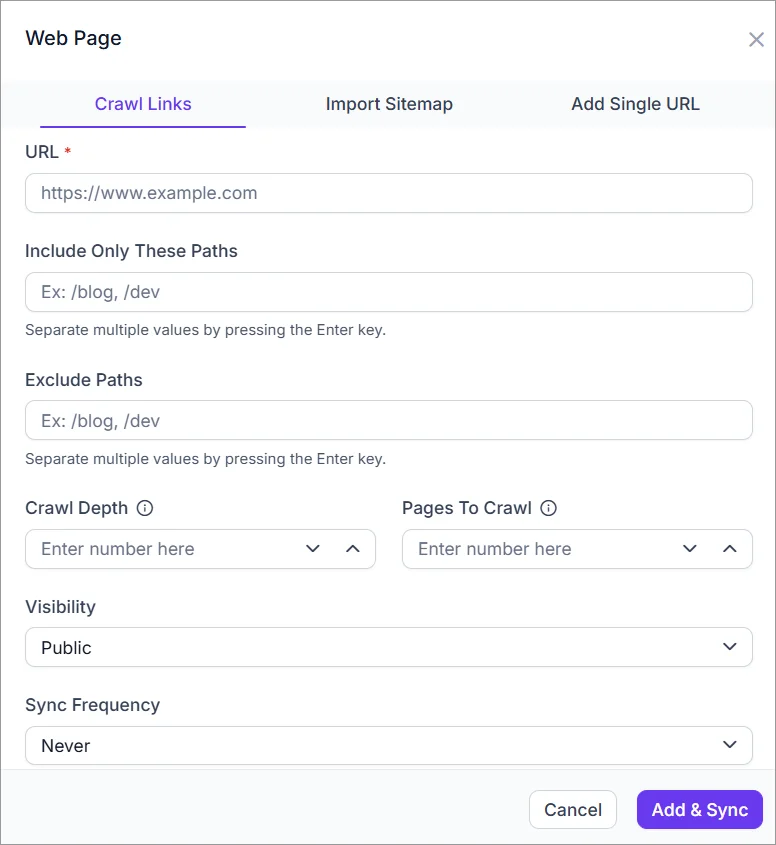Open the Visibility dropdown showing Public
Screen dimensions: 776x845
[x=388, y=647]
